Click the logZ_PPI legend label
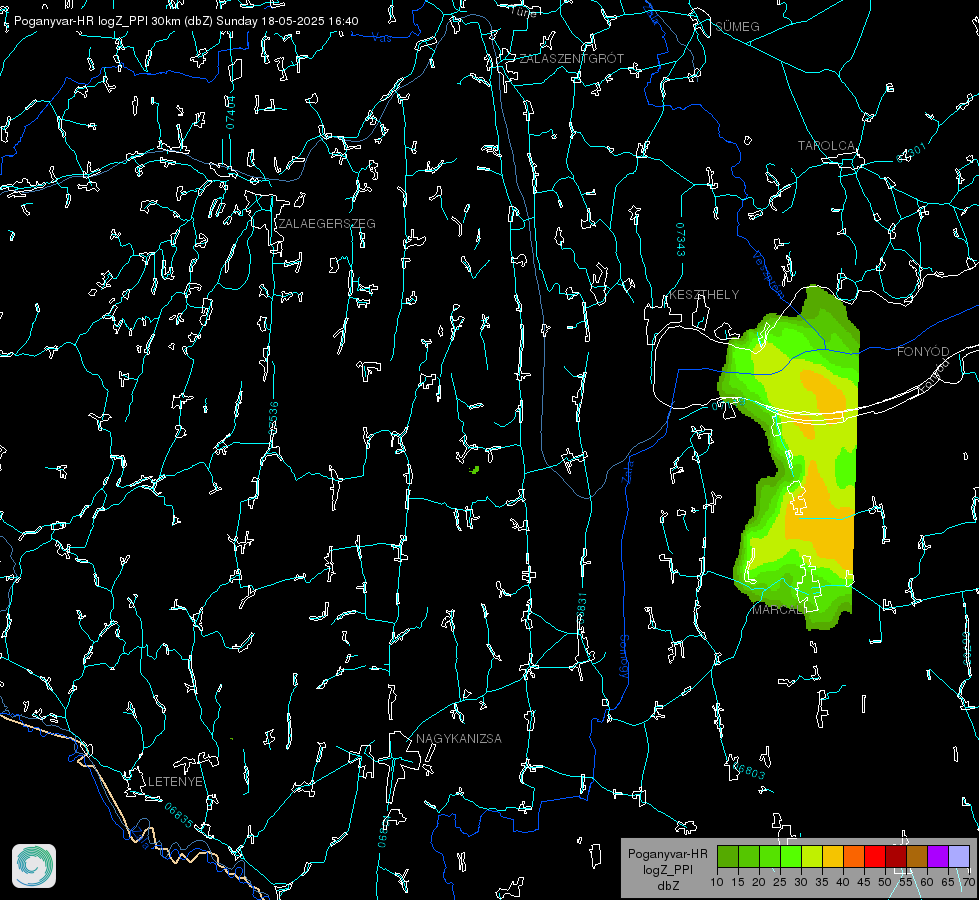Screen dimensions: 979x900 (x=668, y=870)
